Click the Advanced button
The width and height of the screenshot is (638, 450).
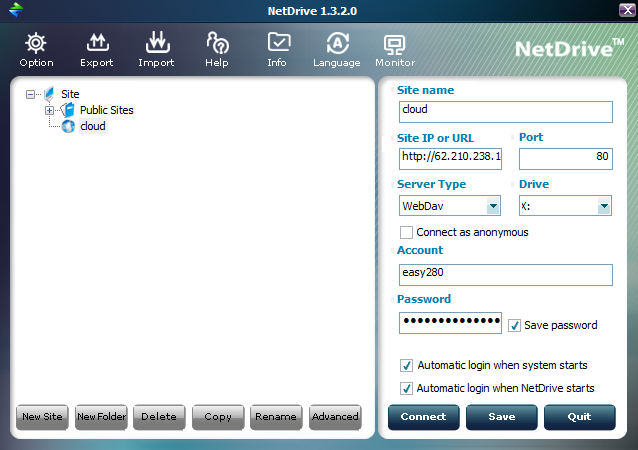334,417
